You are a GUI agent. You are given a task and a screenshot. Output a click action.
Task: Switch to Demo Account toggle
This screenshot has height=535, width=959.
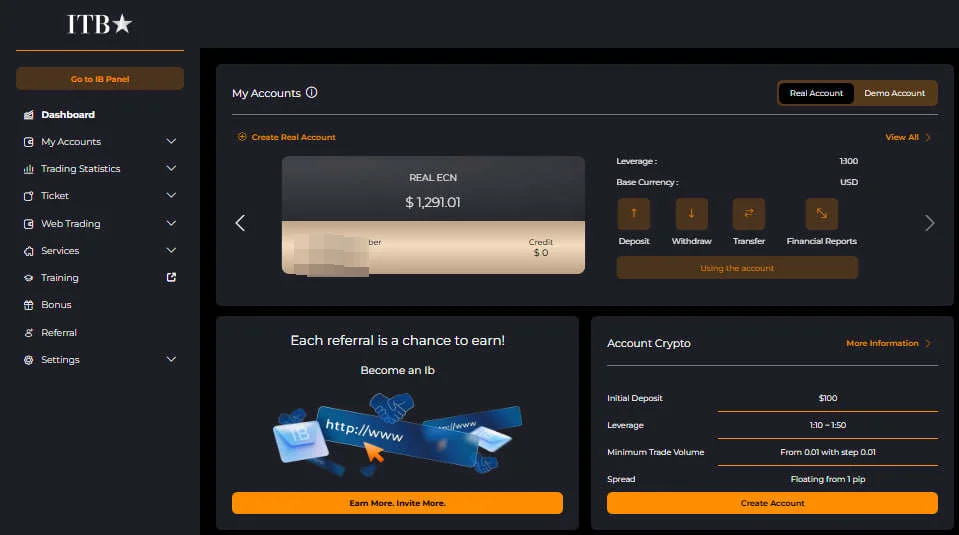click(894, 93)
